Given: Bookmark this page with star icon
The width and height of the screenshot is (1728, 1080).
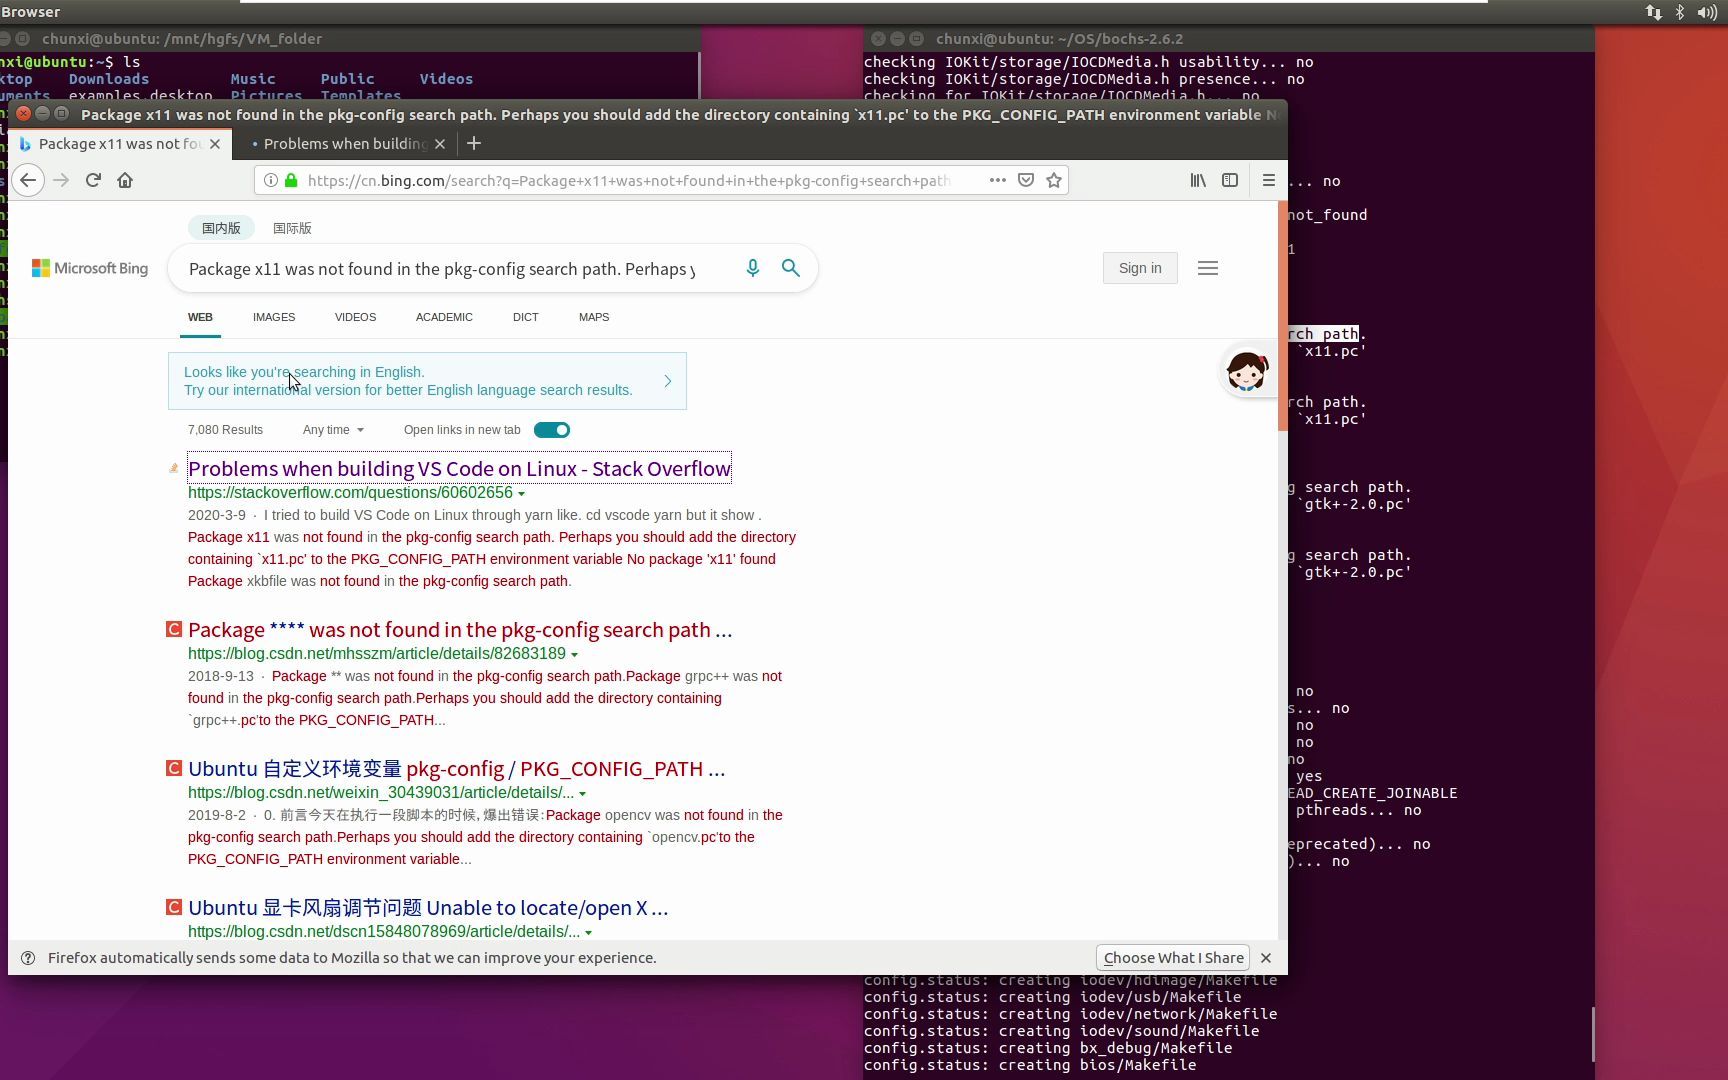Looking at the screenshot, I should [1054, 181].
